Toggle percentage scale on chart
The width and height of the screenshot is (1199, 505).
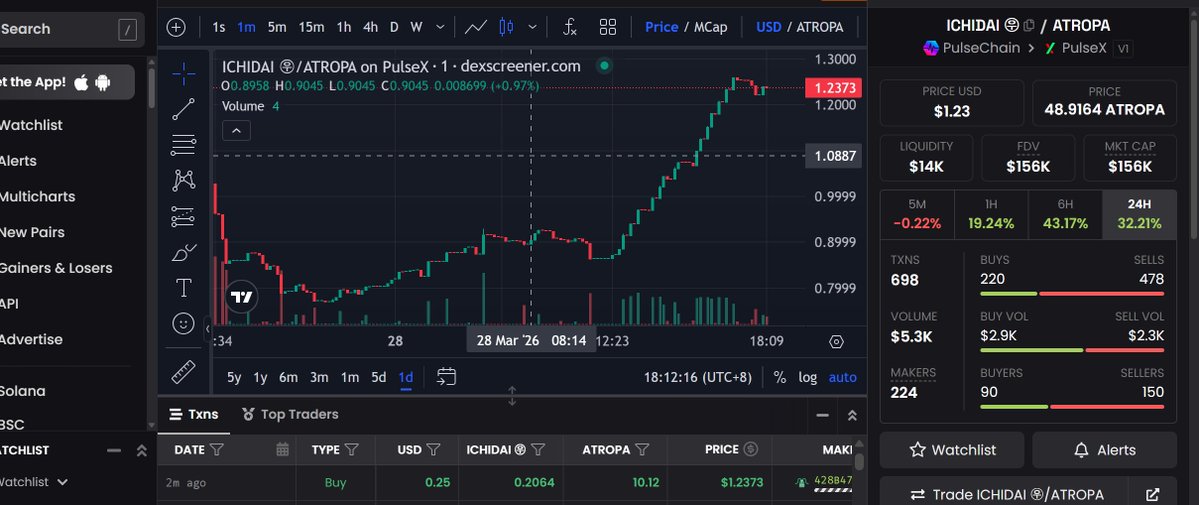tap(780, 377)
